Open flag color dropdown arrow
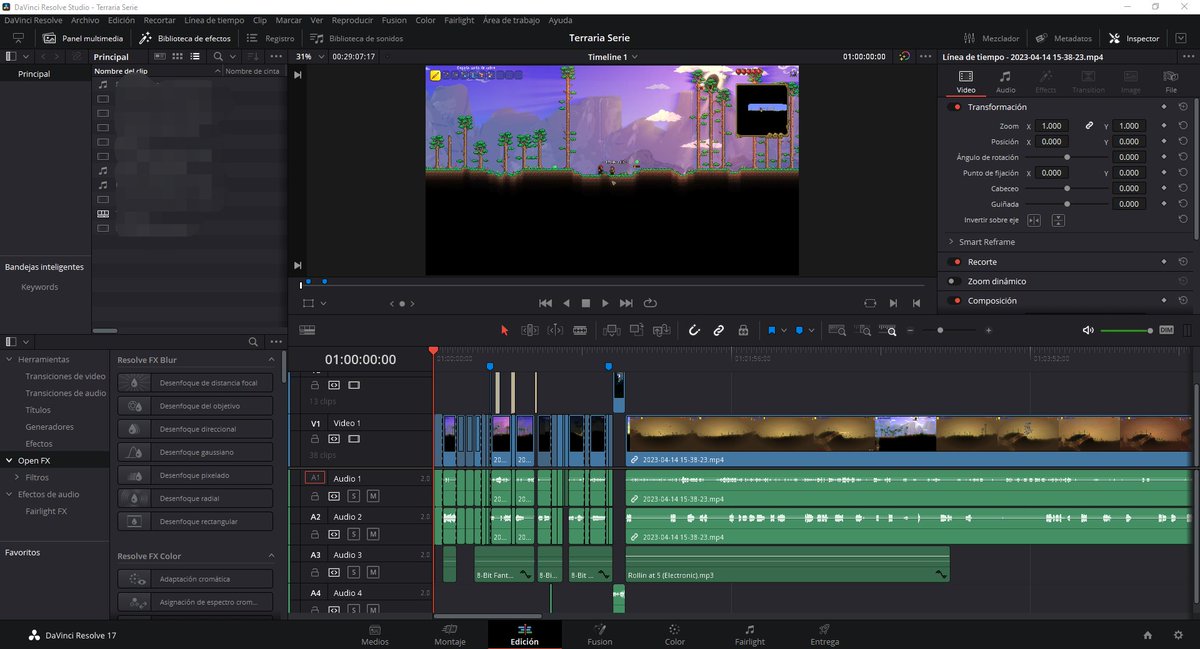The height and width of the screenshot is (649, 1200). click(x=784, y=330)
